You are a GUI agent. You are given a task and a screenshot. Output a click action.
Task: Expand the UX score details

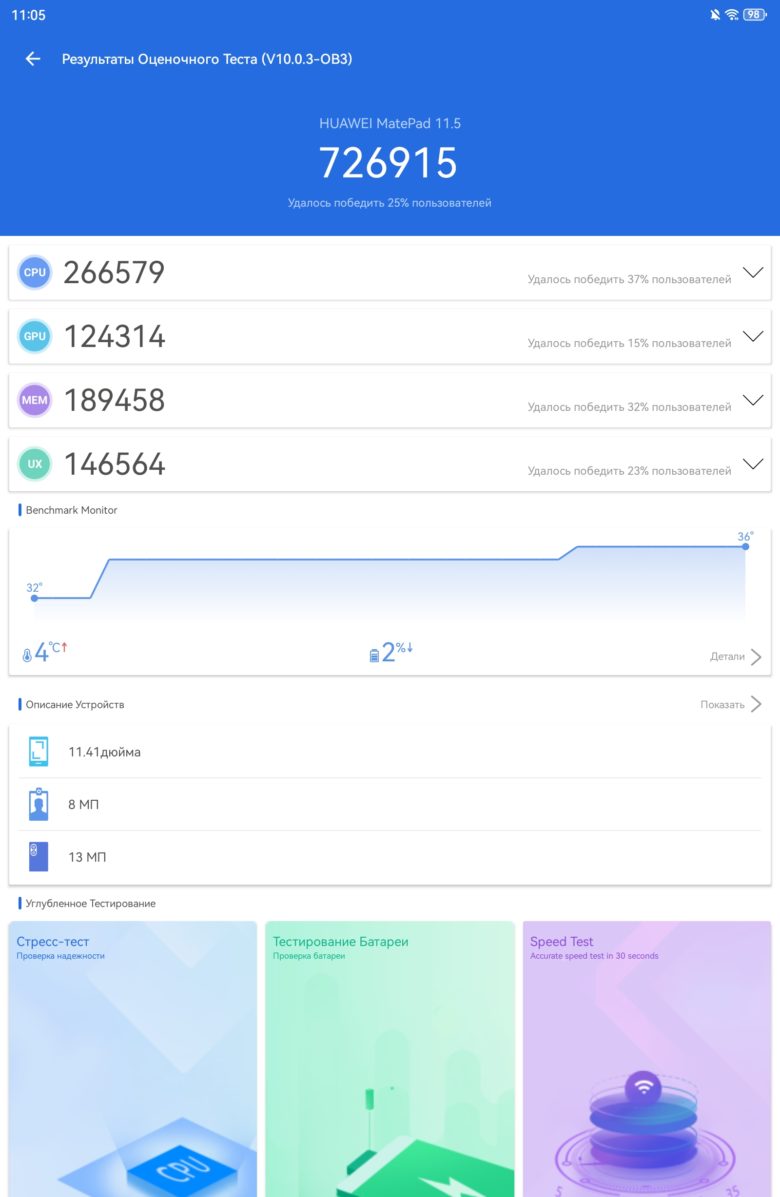753,464
